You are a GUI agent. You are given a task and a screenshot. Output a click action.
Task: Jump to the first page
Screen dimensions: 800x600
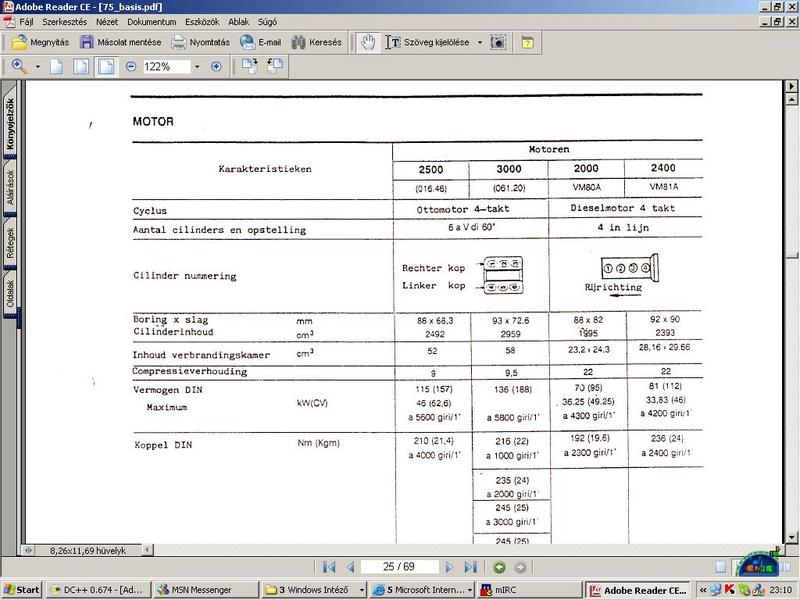tap(329, 567)
